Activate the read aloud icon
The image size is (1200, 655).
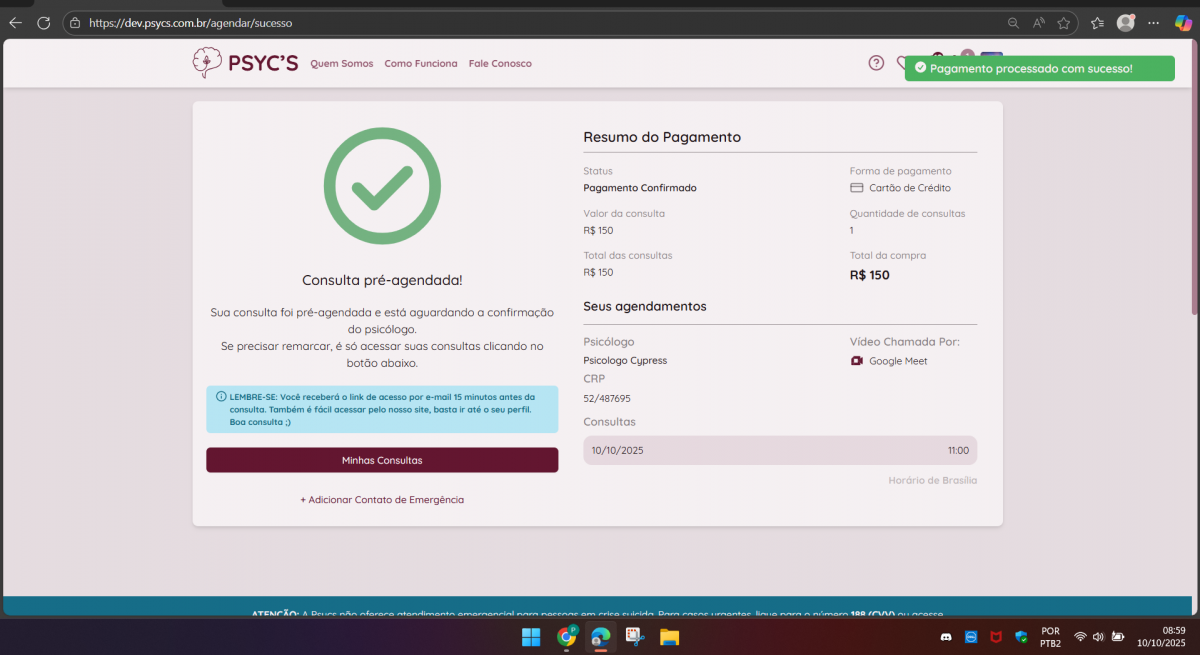(x=1039, y=23)
